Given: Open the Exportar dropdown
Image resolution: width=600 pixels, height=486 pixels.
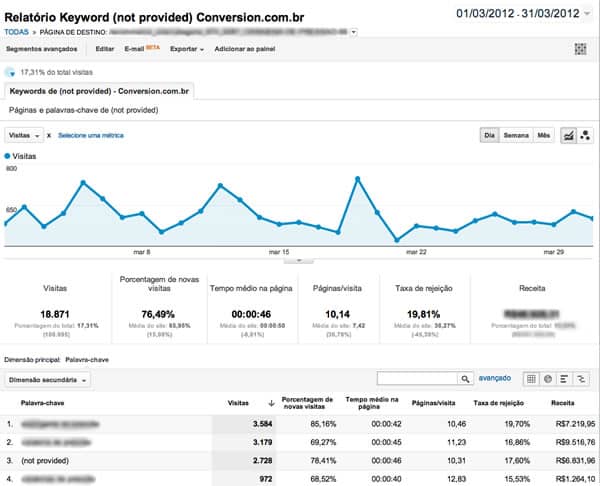Looking at the screenshot, I should coord(187,49).
